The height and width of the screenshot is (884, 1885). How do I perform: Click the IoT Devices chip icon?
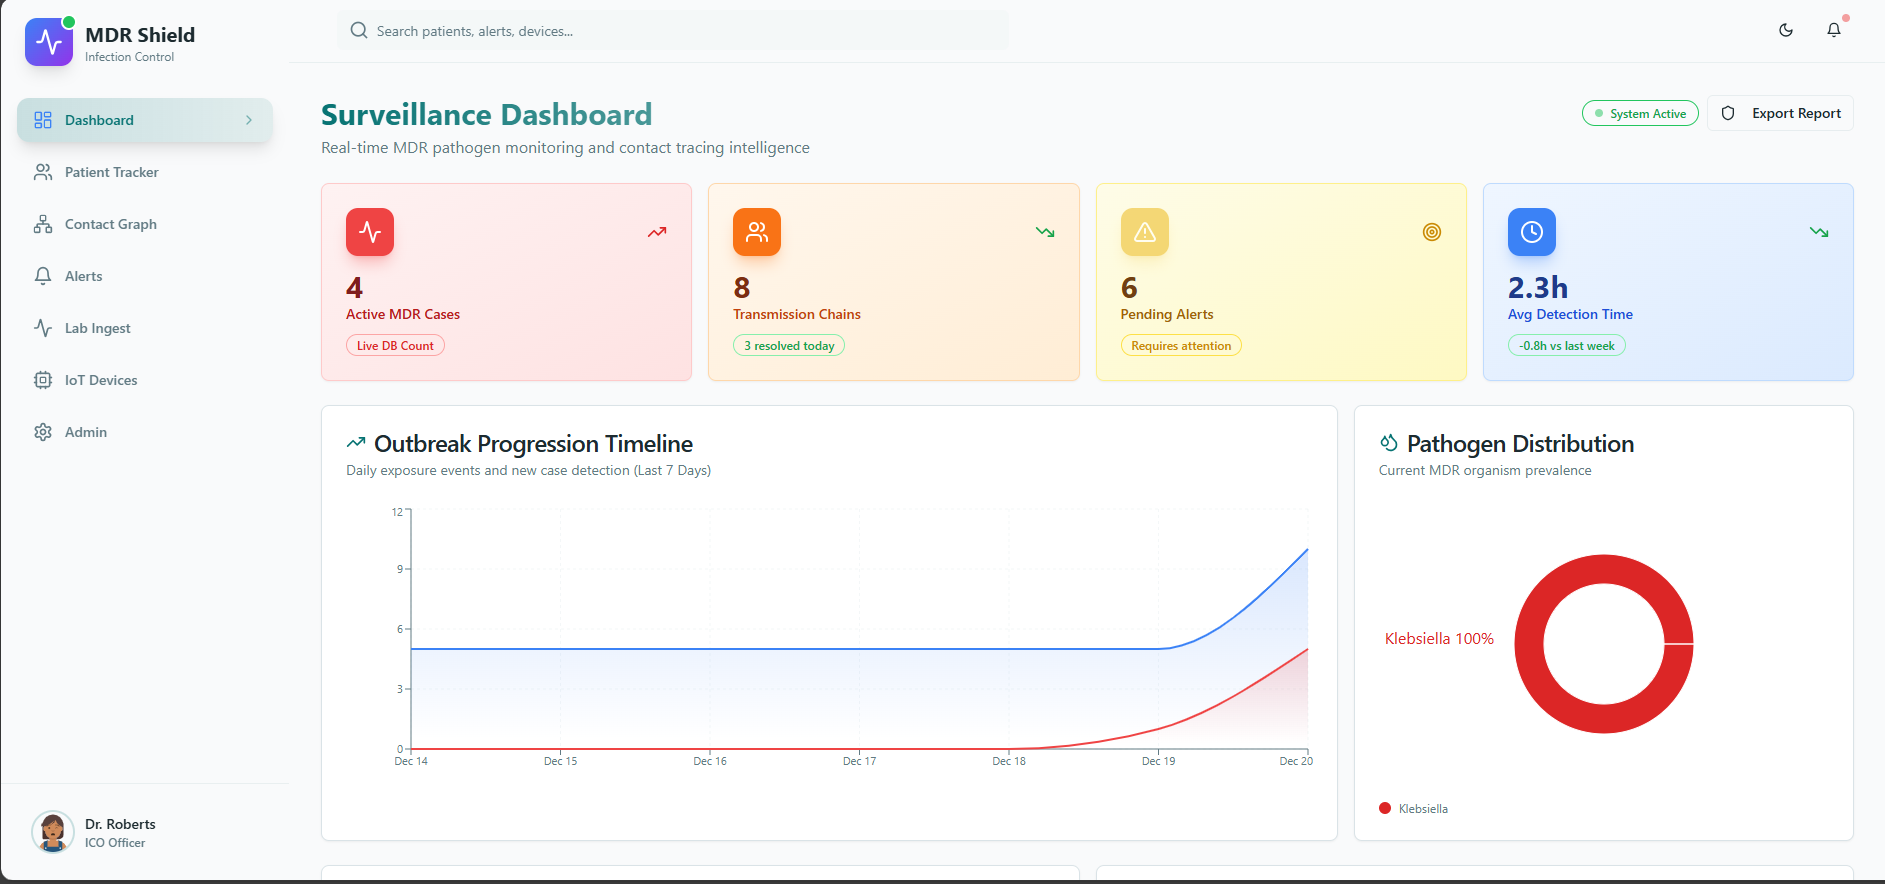43,380
